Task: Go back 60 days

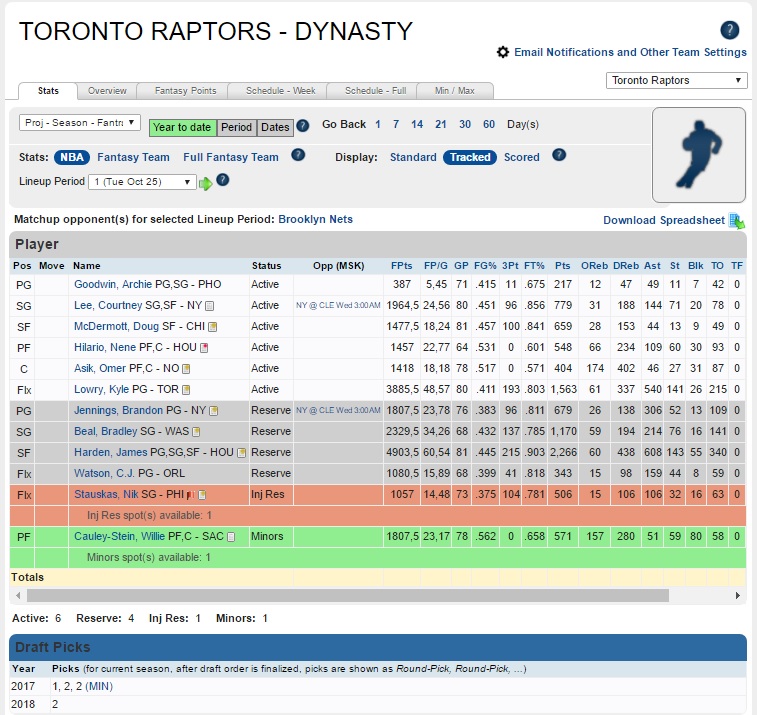Action: click(x=489, y=125)
